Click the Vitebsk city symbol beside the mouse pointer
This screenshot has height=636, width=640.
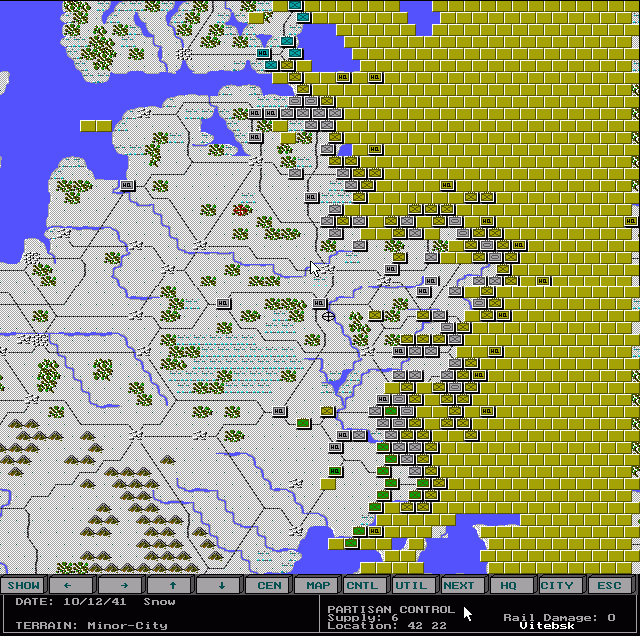click(x=327, y=269)
